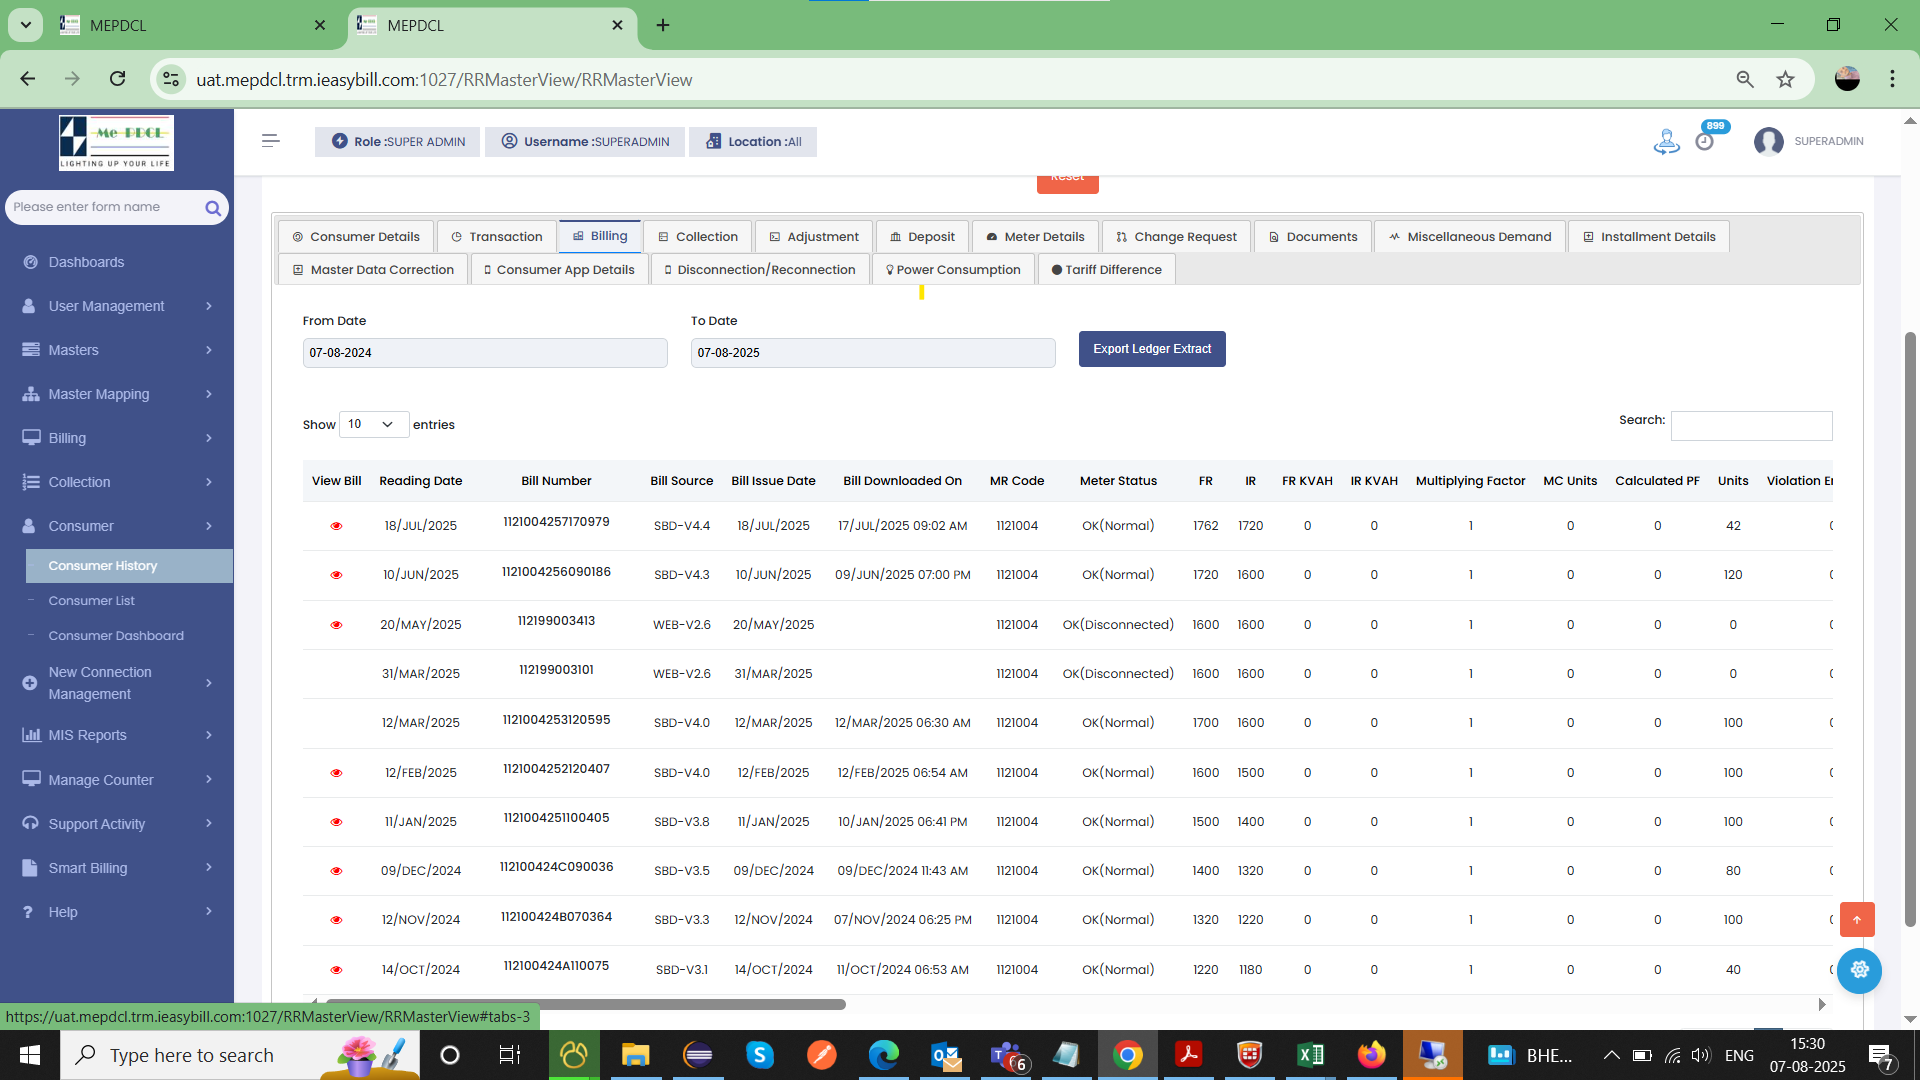Screen dimensions: 1920x1080
Task: Open the Power Consumption tab
Action: click(953, 270)
